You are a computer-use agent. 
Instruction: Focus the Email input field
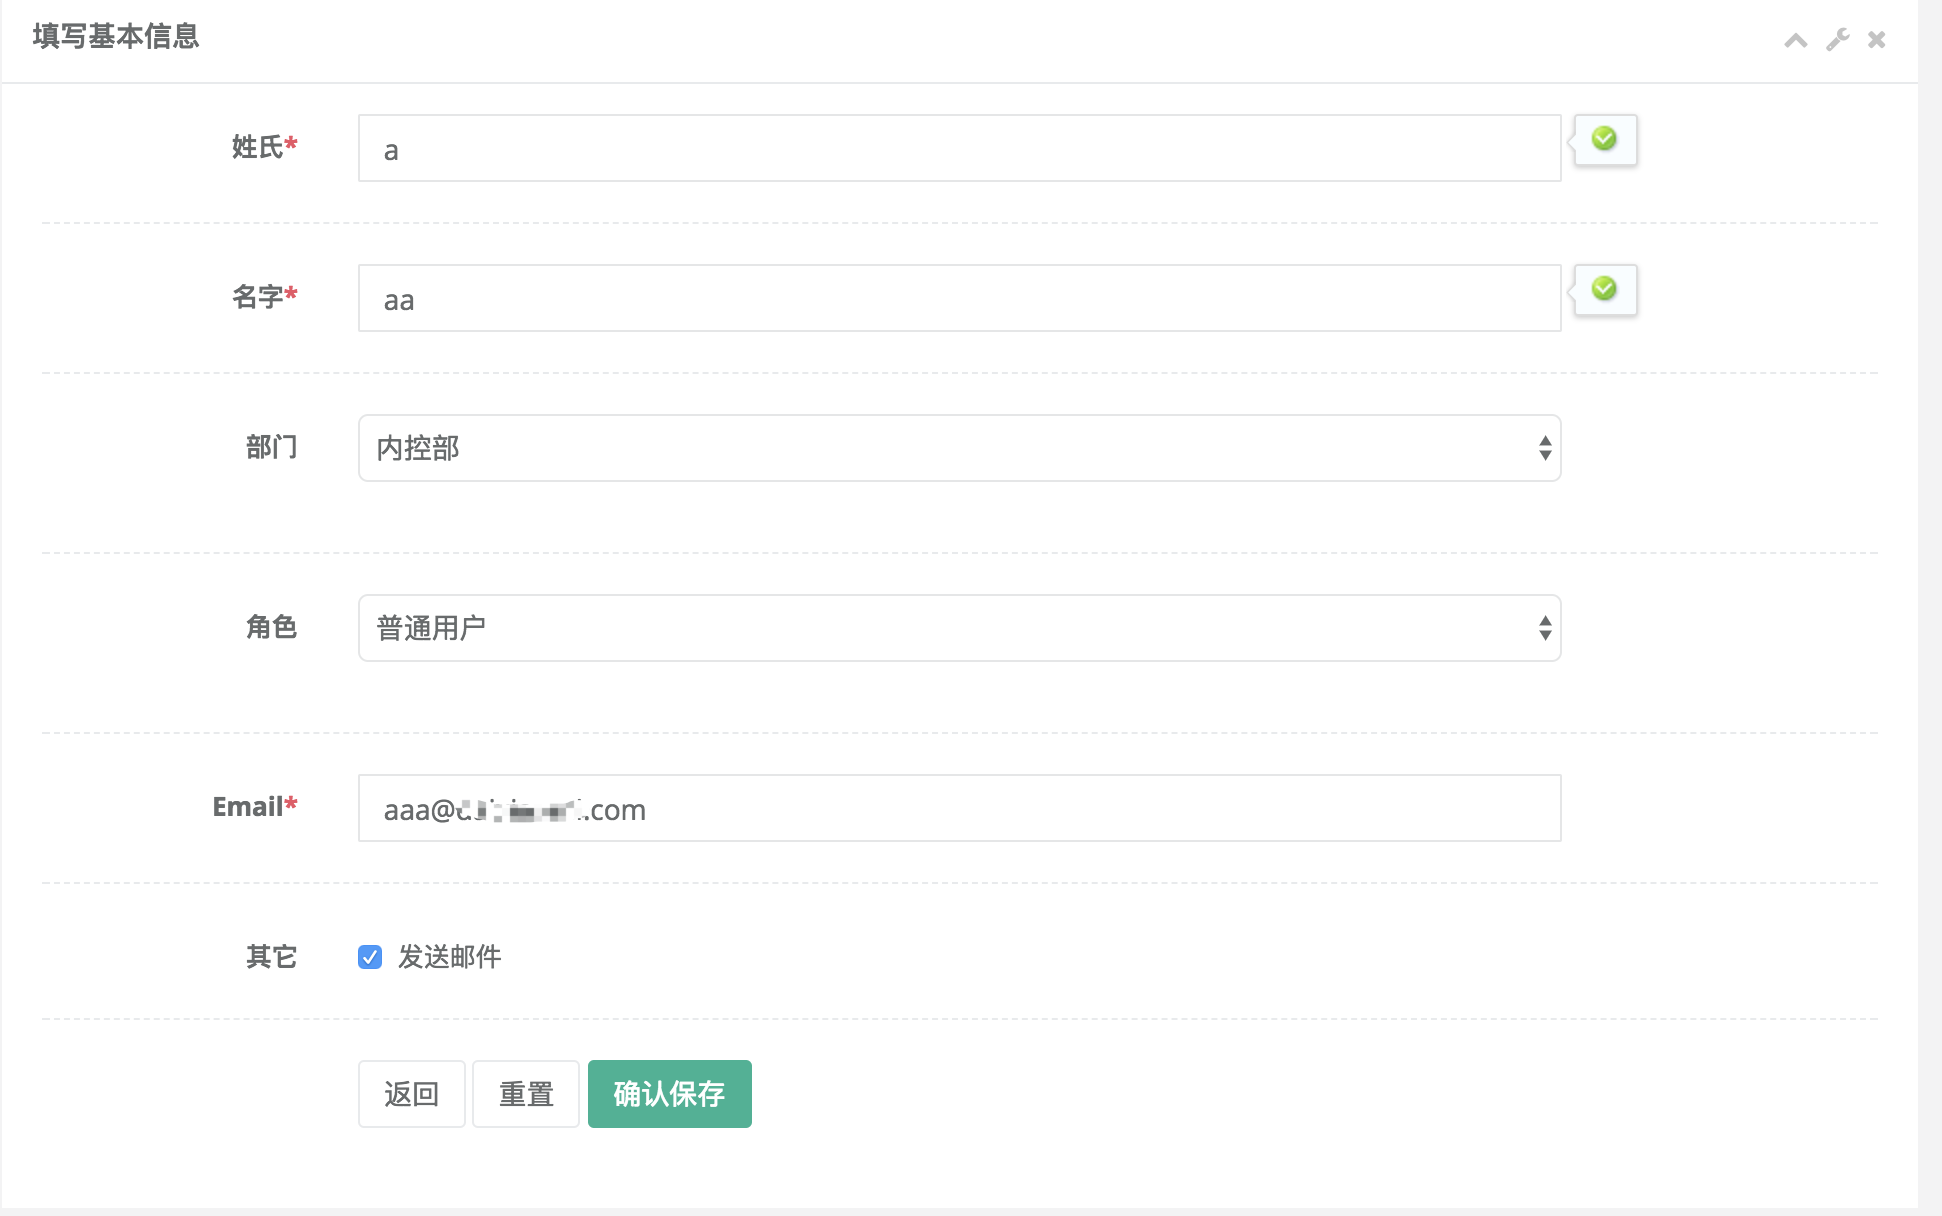point(960,808)
